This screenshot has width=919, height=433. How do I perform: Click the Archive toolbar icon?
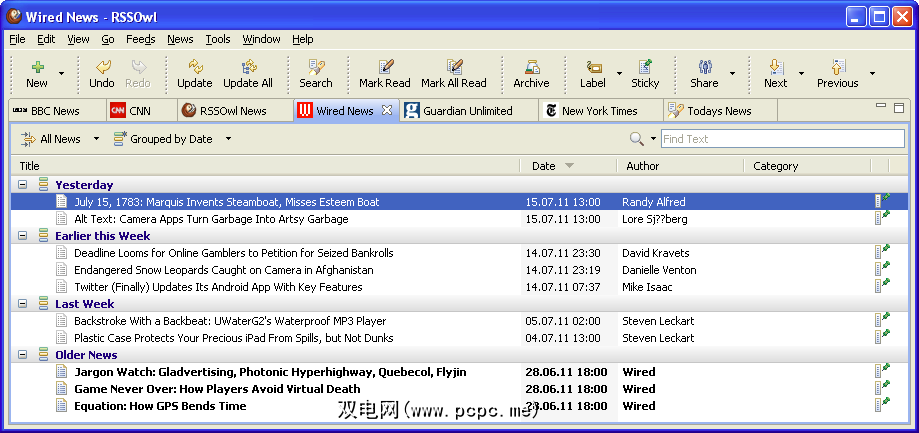point(531,68)
